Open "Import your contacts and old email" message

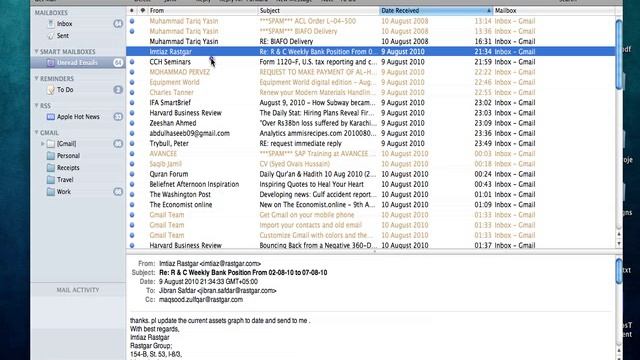[x=371, y=225]
